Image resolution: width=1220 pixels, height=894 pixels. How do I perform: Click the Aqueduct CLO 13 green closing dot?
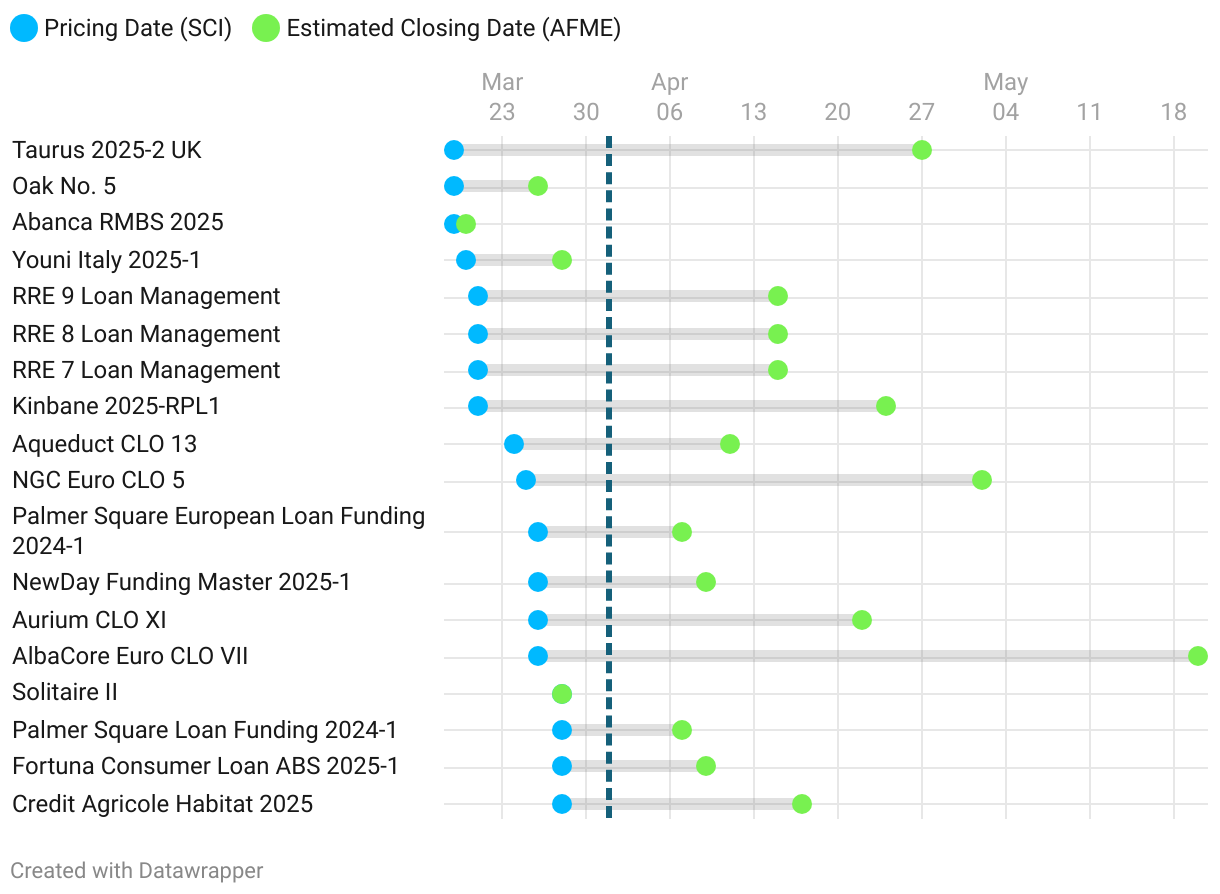[730, 444]
